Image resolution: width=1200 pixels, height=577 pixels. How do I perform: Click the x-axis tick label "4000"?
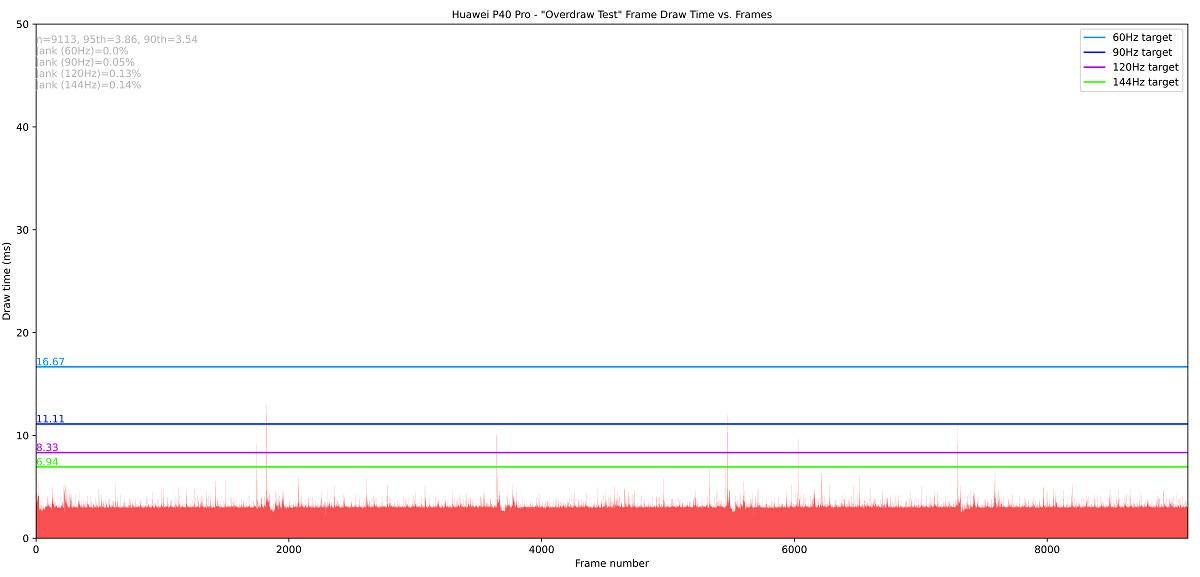pyautogui.click(x=541, y=549)
